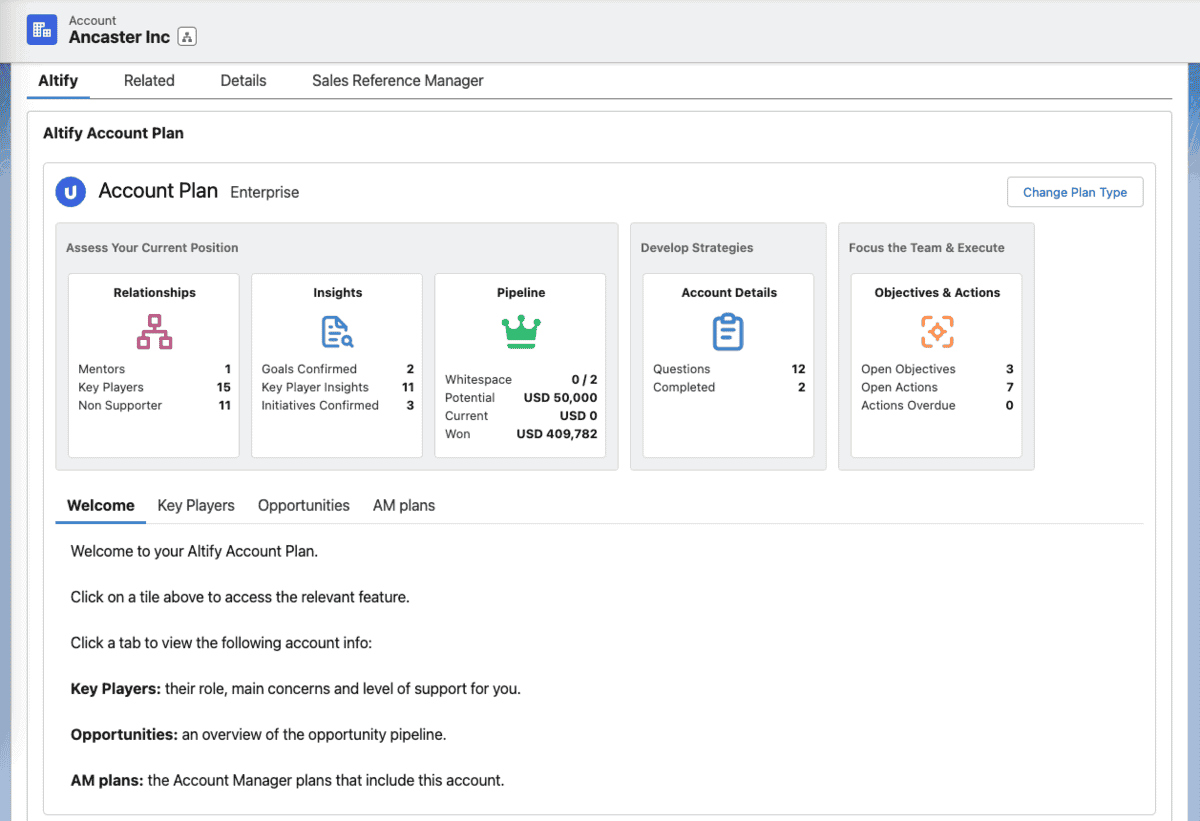
Task: Click the Key Players row in Relationships
Action: coord(154,387)
